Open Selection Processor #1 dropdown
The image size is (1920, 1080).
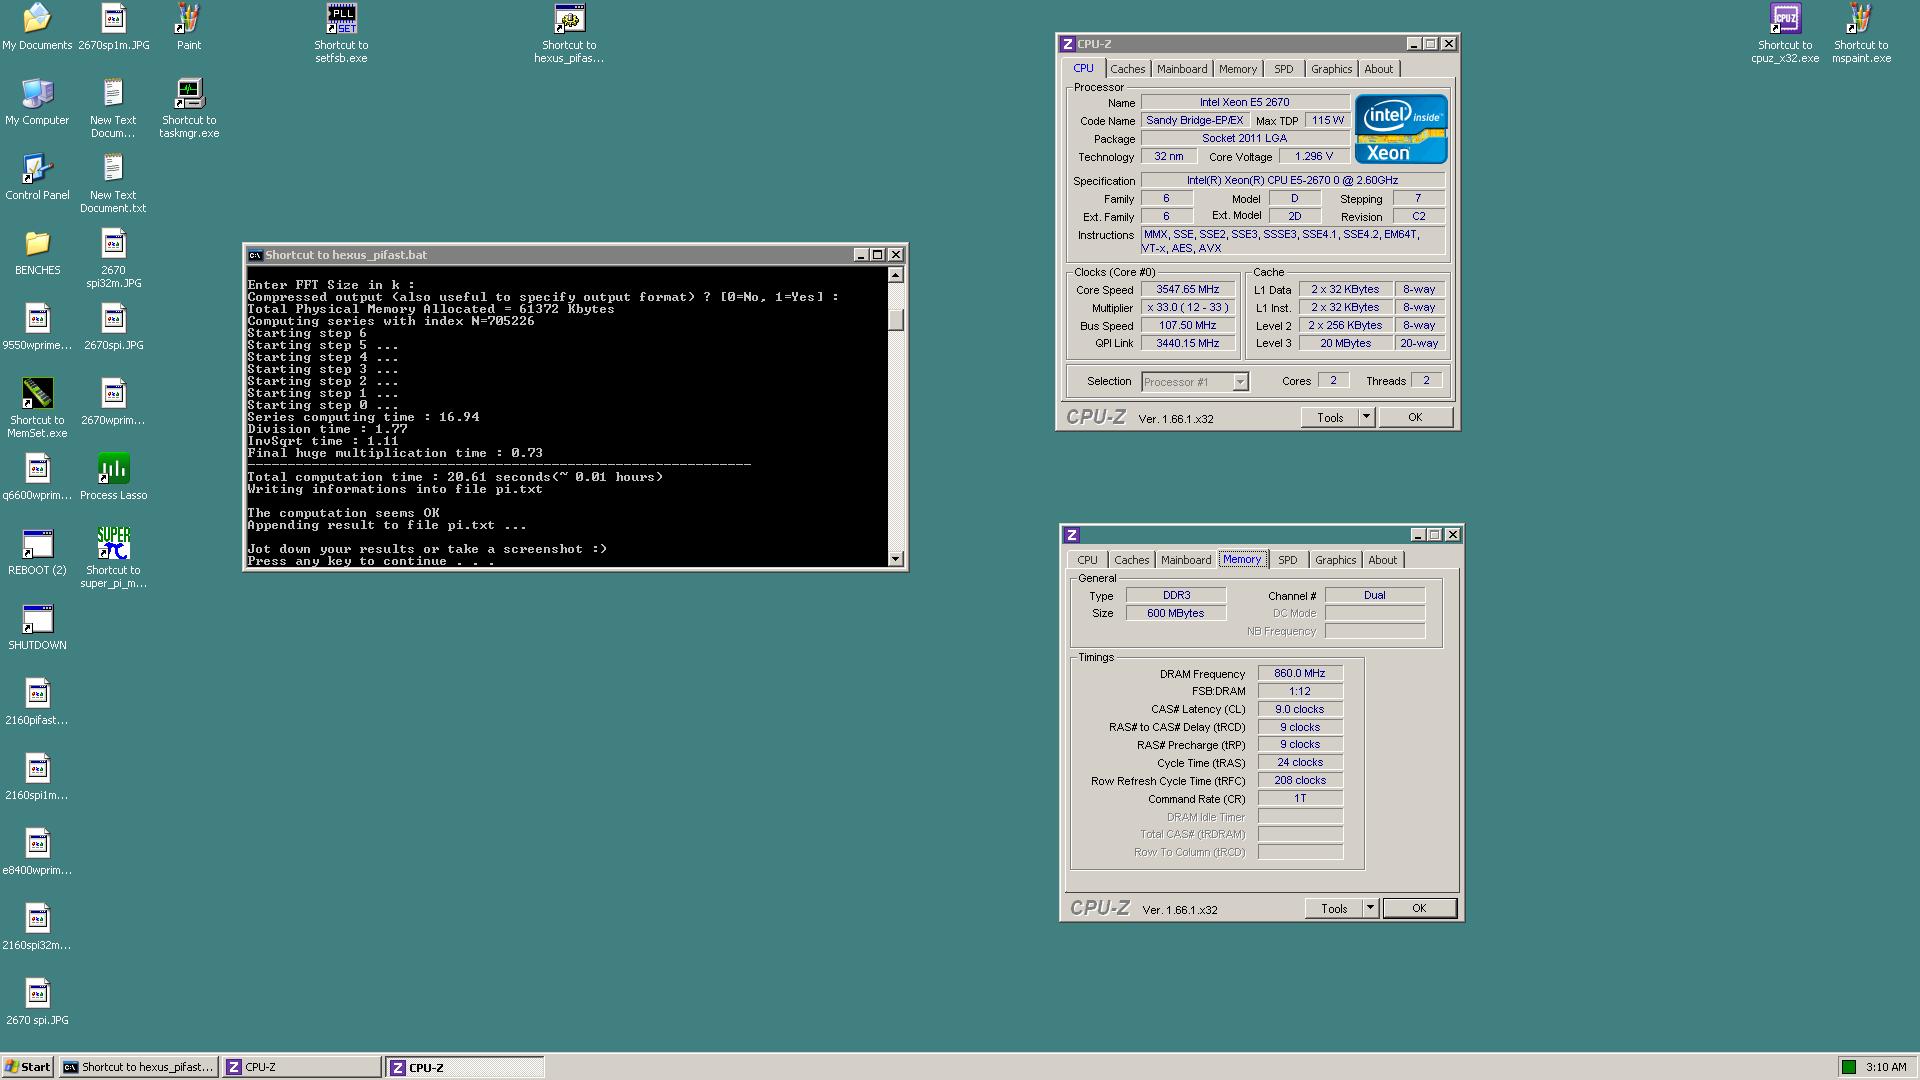pyautogui.click(x=1195, y=382)
